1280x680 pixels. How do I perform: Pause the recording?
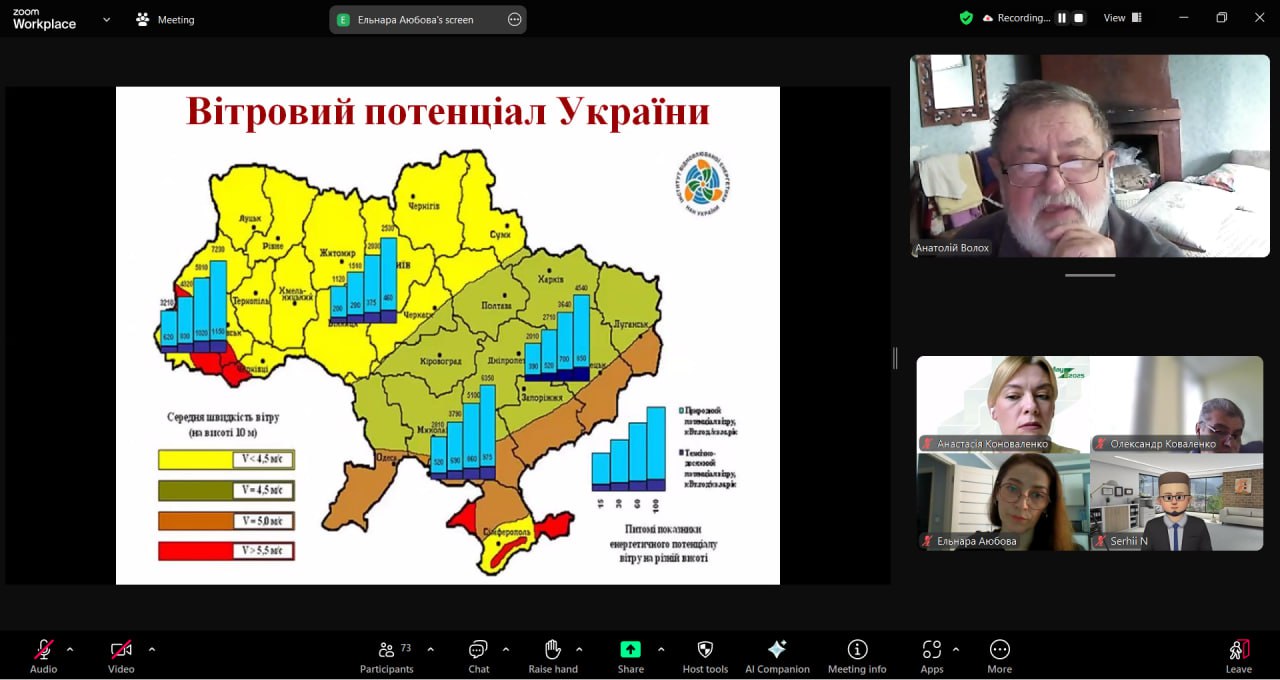point(1062,18)
